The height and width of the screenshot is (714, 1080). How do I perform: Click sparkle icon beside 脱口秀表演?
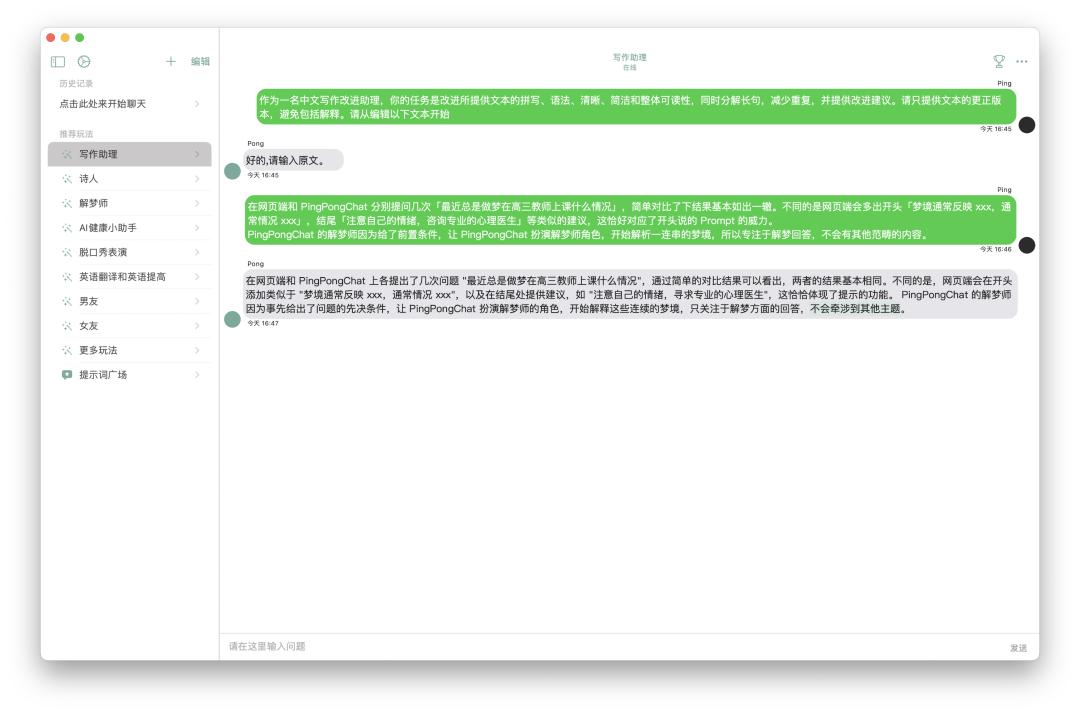67,252
